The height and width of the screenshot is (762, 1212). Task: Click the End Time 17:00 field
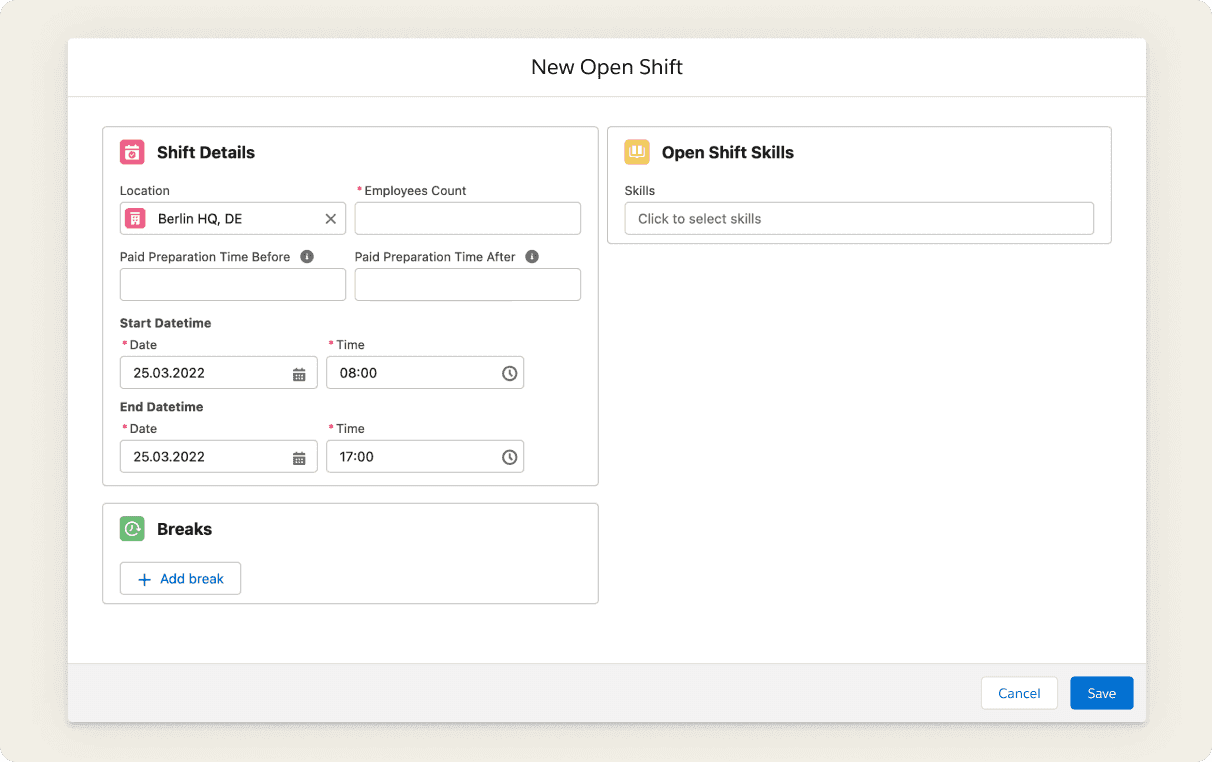(425, 457)
